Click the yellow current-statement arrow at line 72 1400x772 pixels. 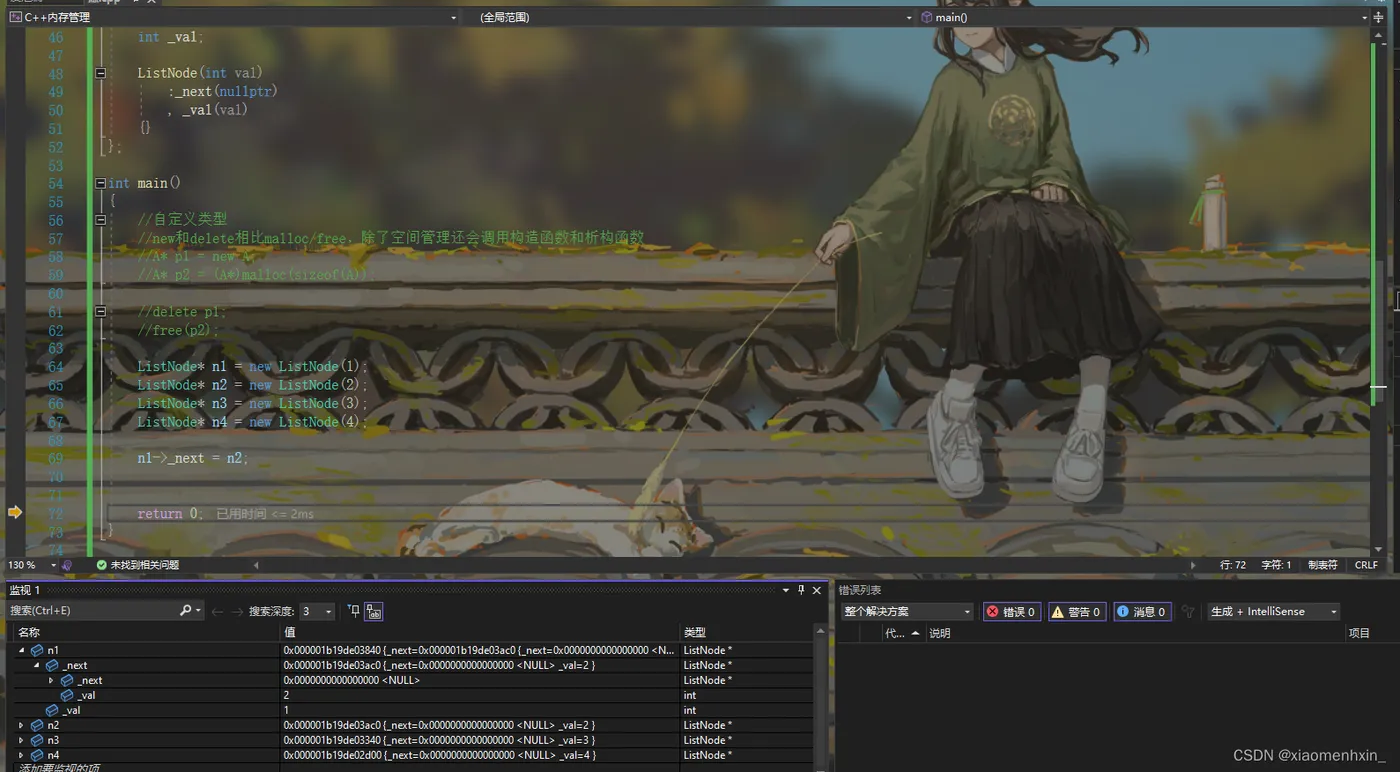[15, 512]
